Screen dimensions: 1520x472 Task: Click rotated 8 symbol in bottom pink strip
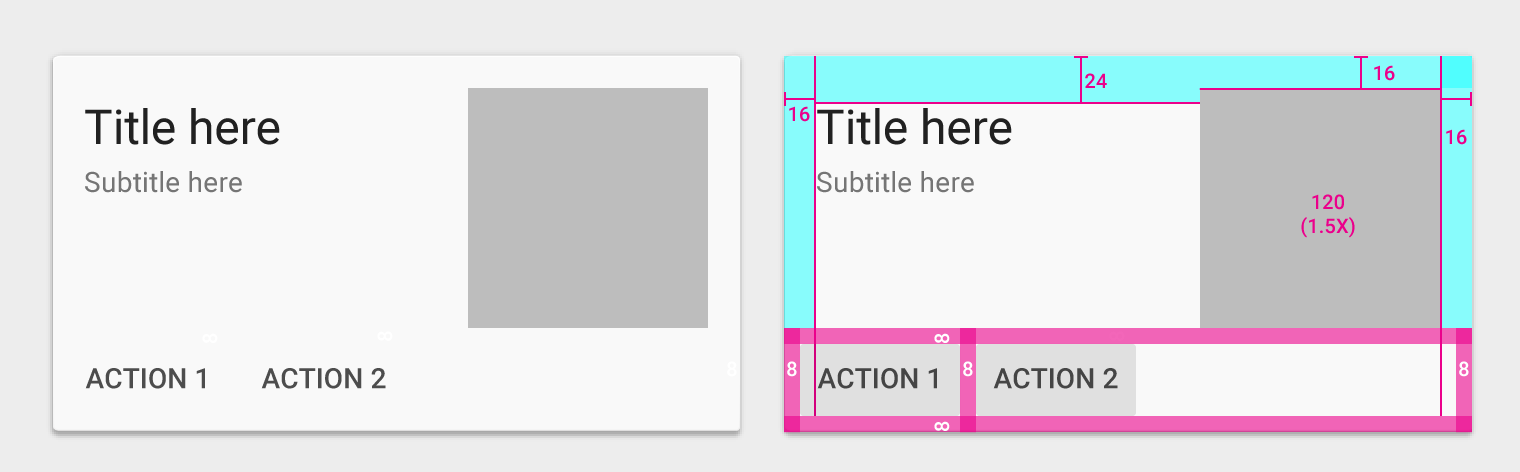pos(941,426)
